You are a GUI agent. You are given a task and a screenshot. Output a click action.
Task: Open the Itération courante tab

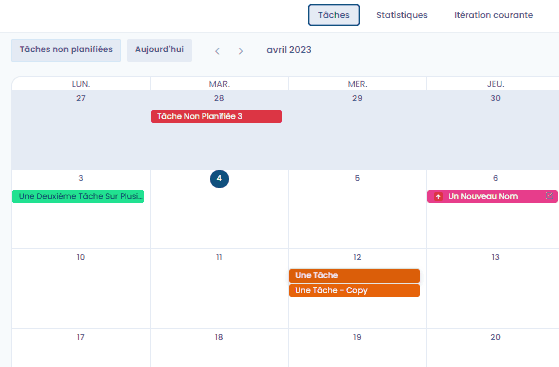pos(493,15)
